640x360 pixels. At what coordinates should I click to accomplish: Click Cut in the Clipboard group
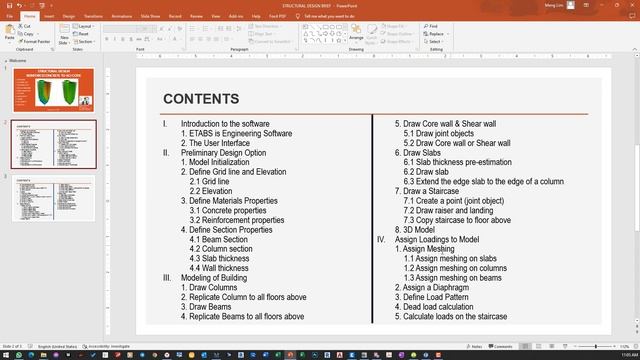click(x=24, y=26)
